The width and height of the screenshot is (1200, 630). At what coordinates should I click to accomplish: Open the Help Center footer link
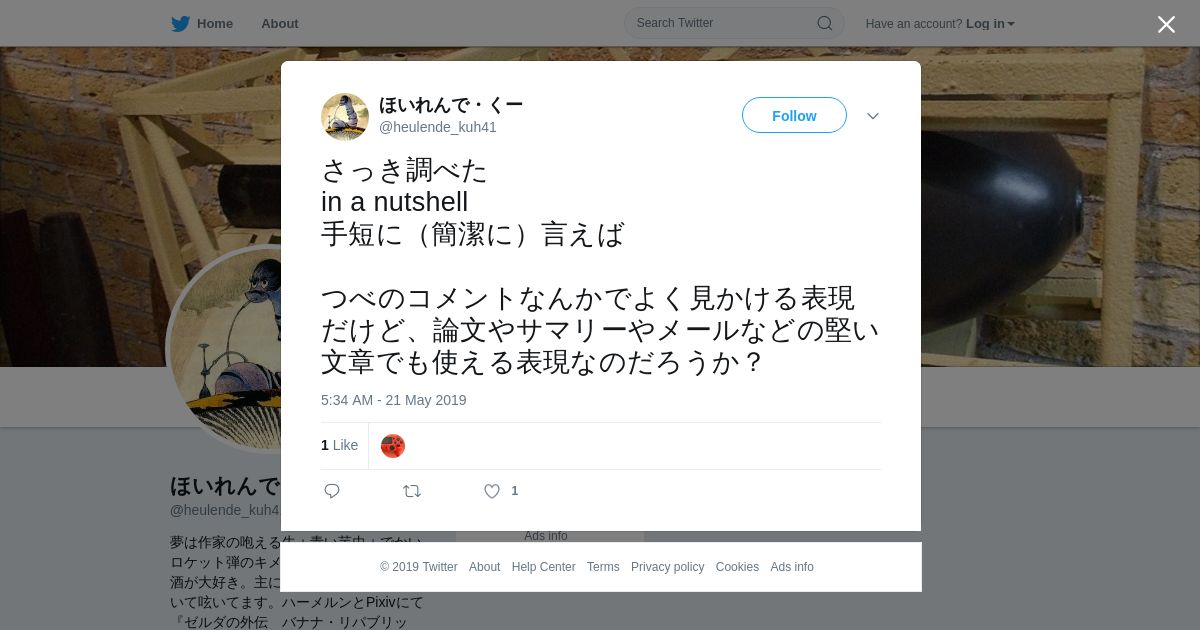[543, 567]
